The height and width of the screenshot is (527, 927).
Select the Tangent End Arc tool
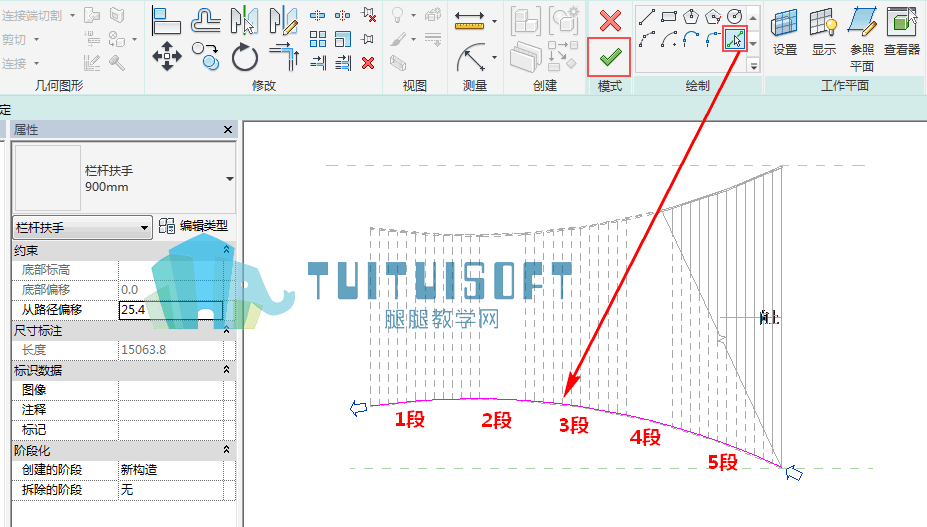[x=691, y=40]
